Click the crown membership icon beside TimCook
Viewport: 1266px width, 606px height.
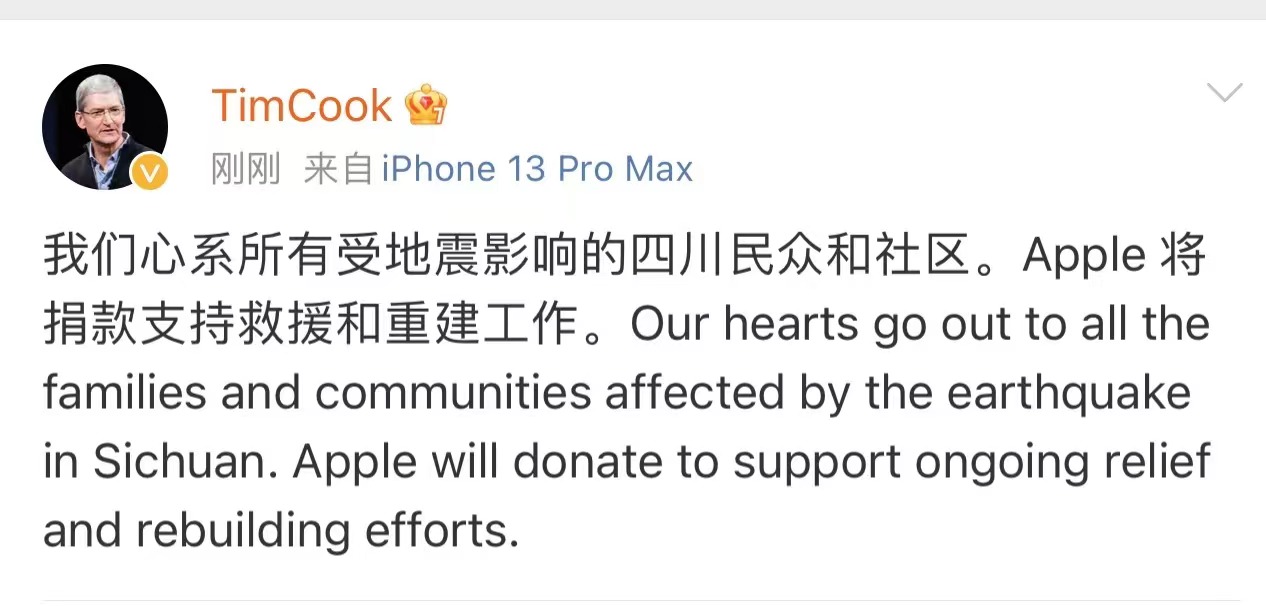[x=426, y=105]
